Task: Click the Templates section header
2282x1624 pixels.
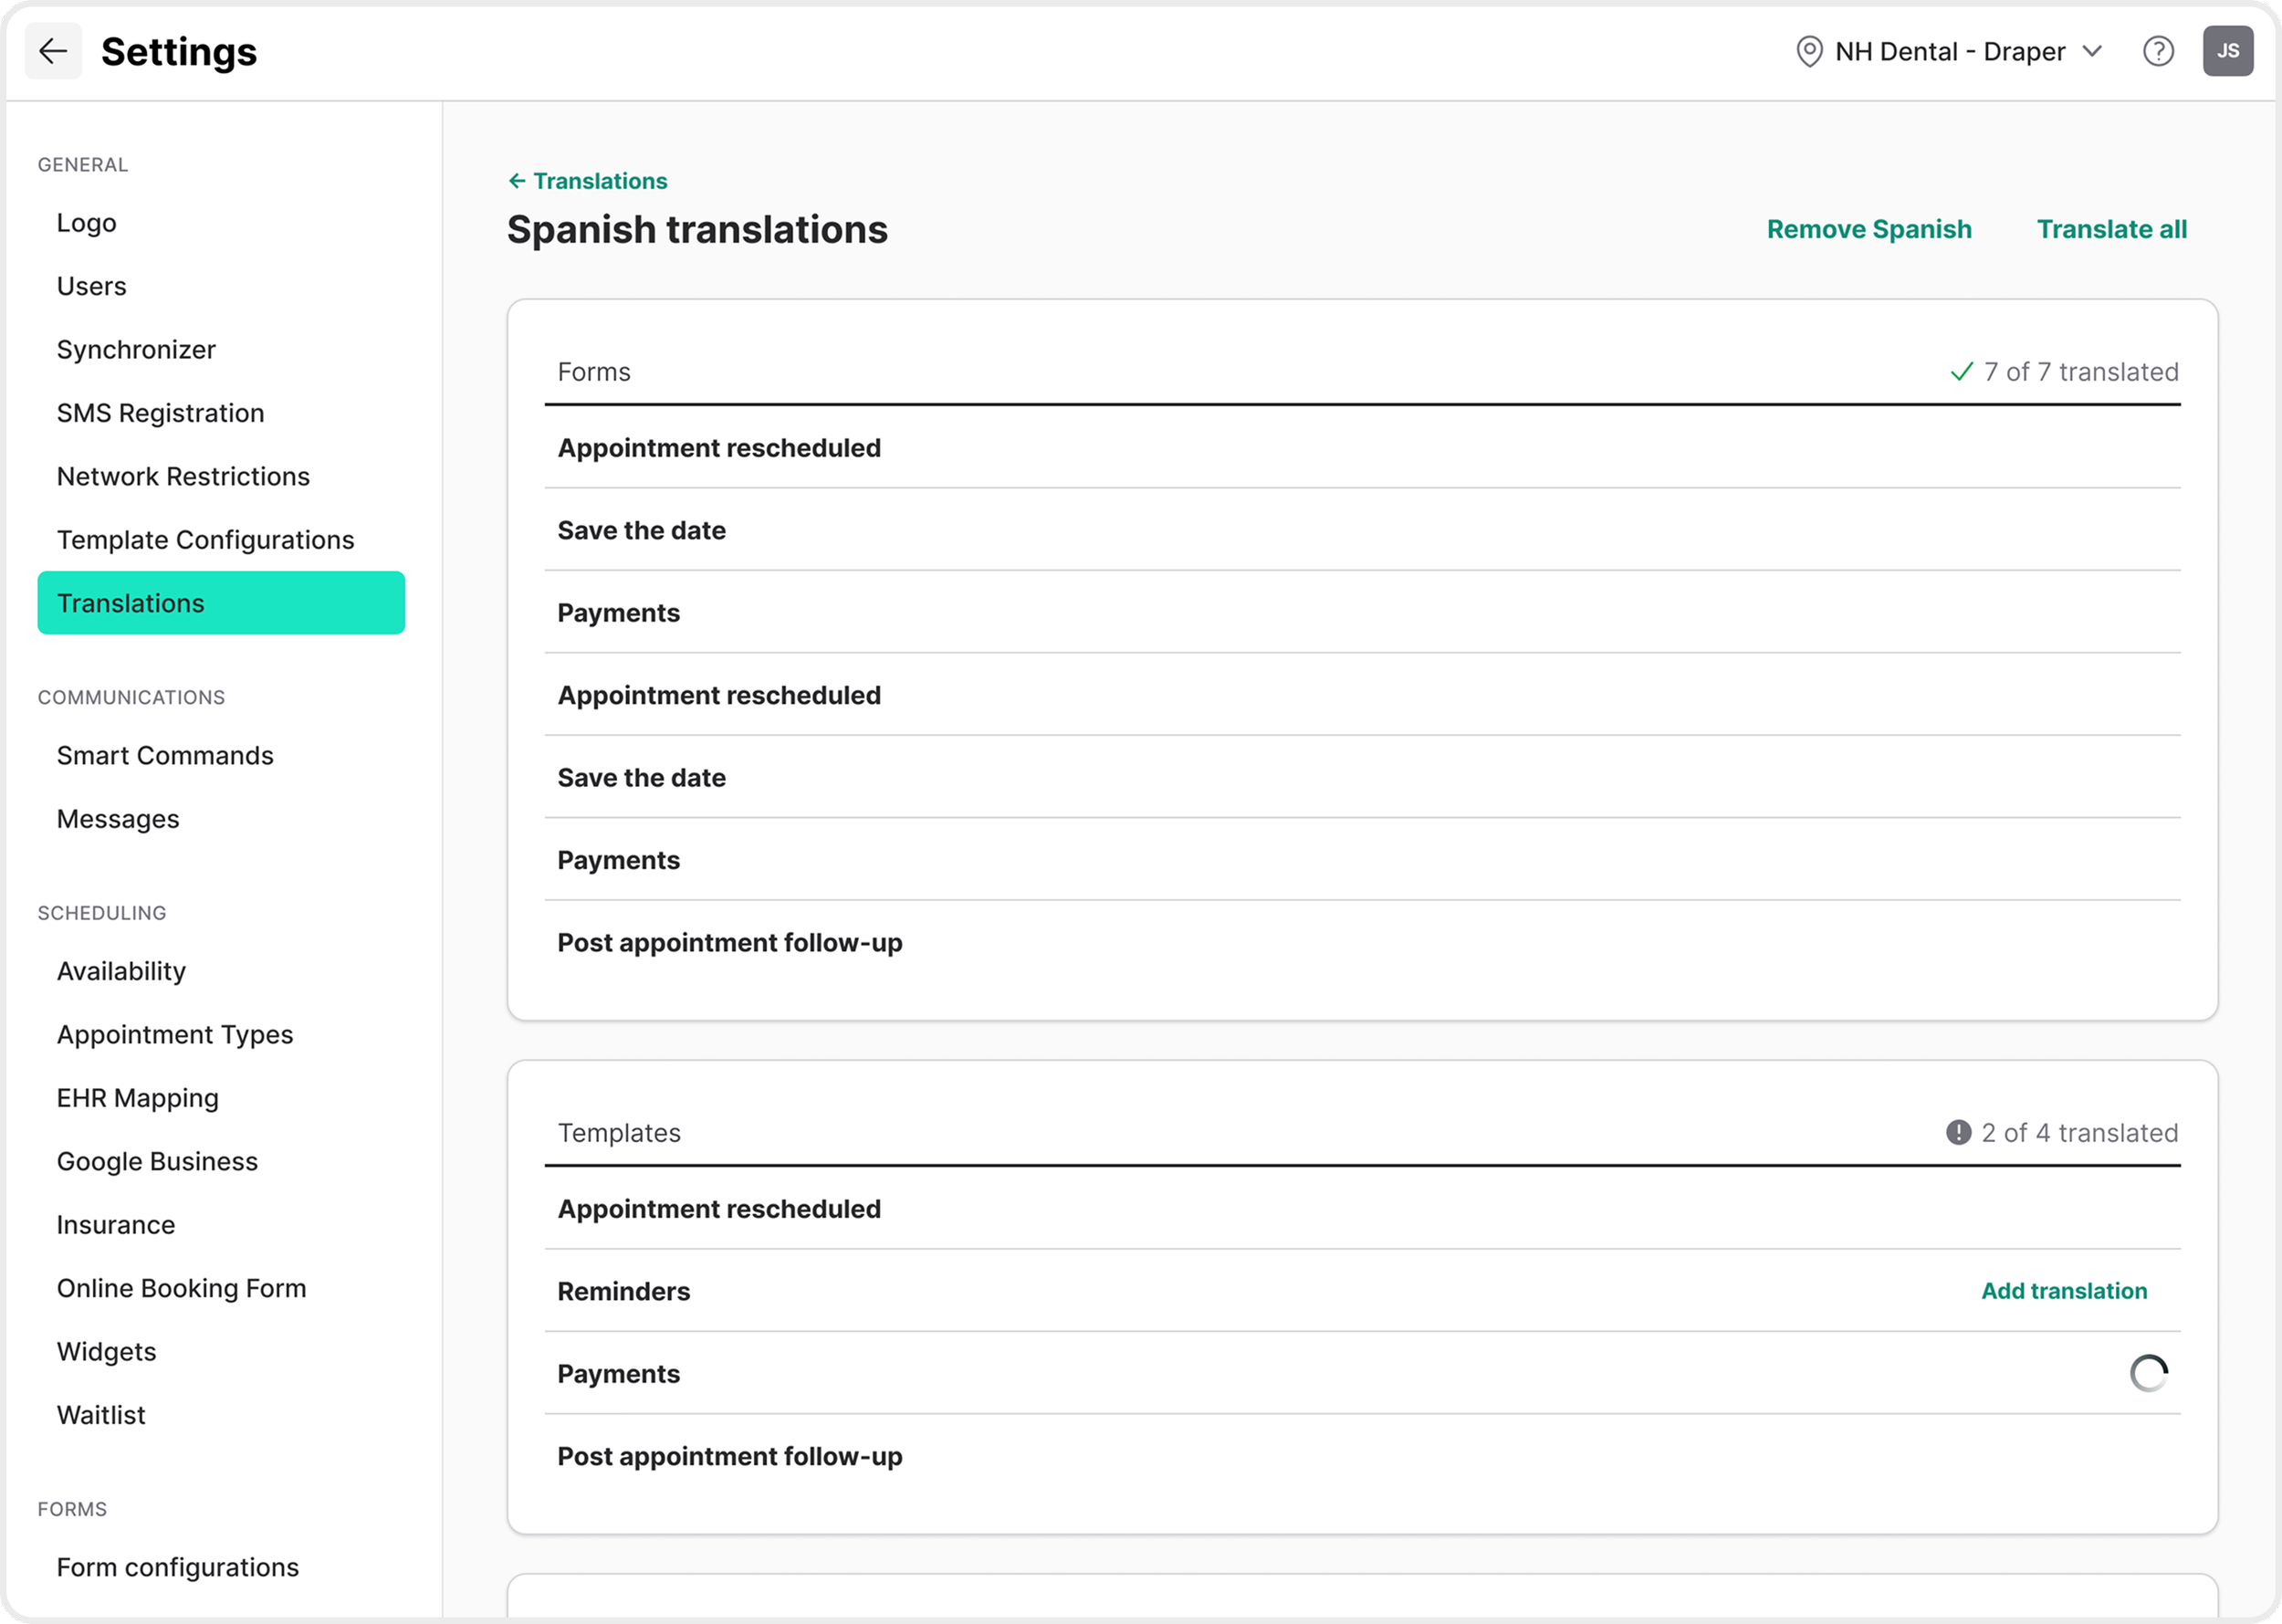Action: pos(619,1133)
